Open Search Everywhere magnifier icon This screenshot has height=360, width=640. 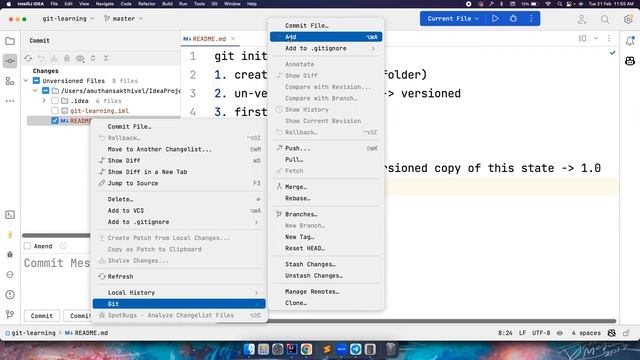click(605, 19)
